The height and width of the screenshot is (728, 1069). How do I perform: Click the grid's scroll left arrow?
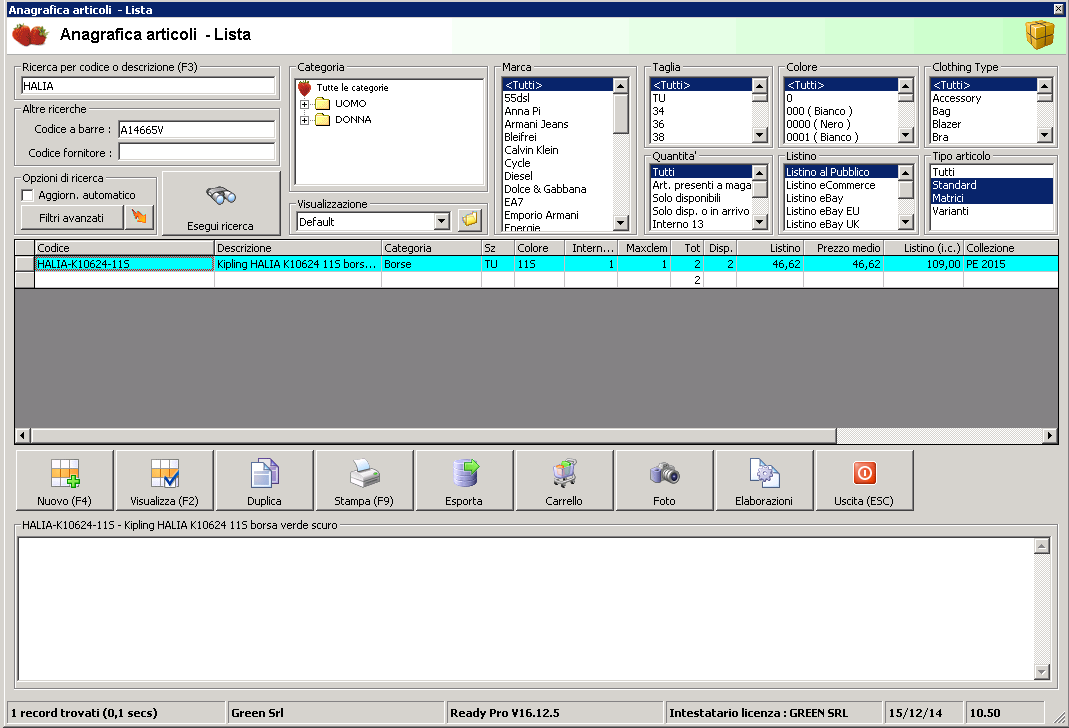[22, 436]
